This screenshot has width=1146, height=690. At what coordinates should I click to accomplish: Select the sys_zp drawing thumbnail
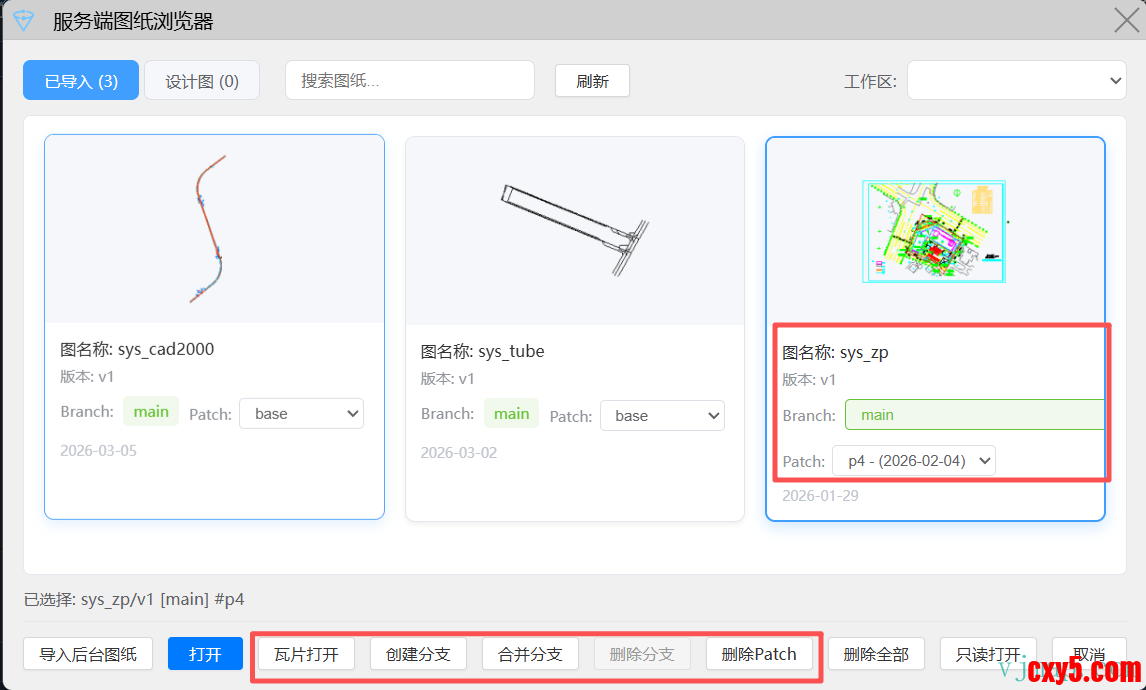click(x=934, y=231)
